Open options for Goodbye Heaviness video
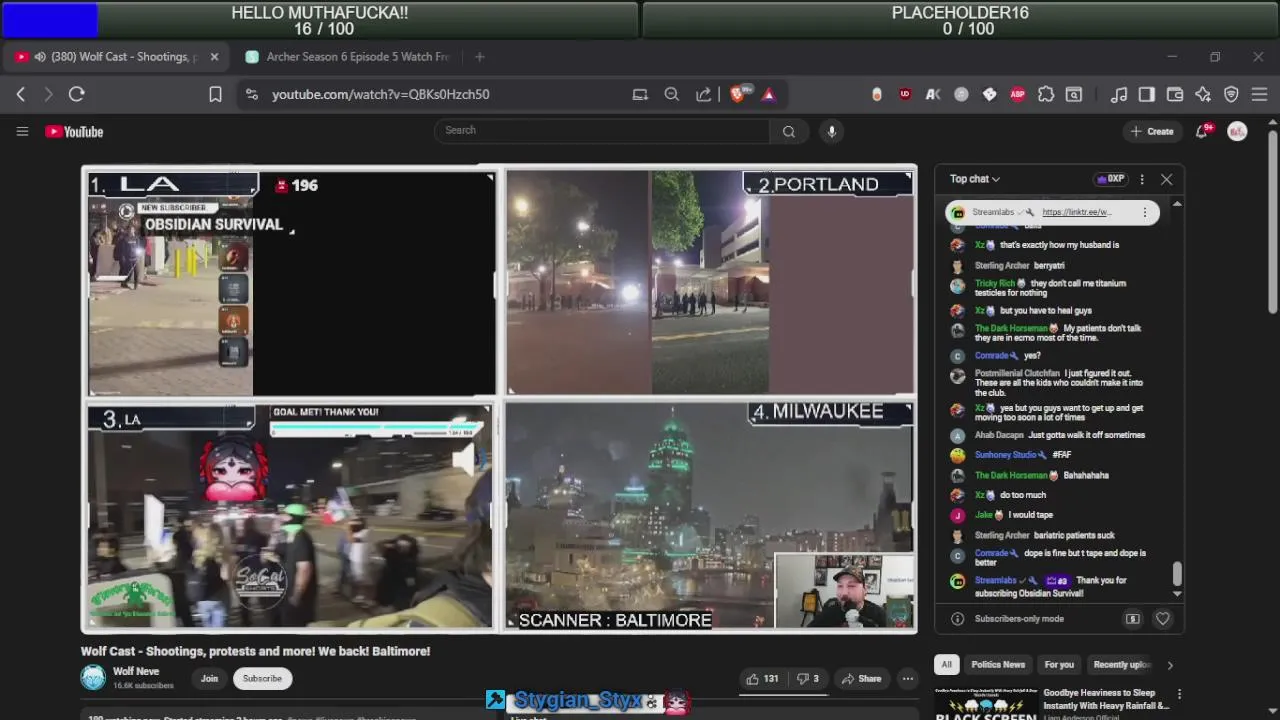Screen dimensions: 1280x720 point(1179,694)
